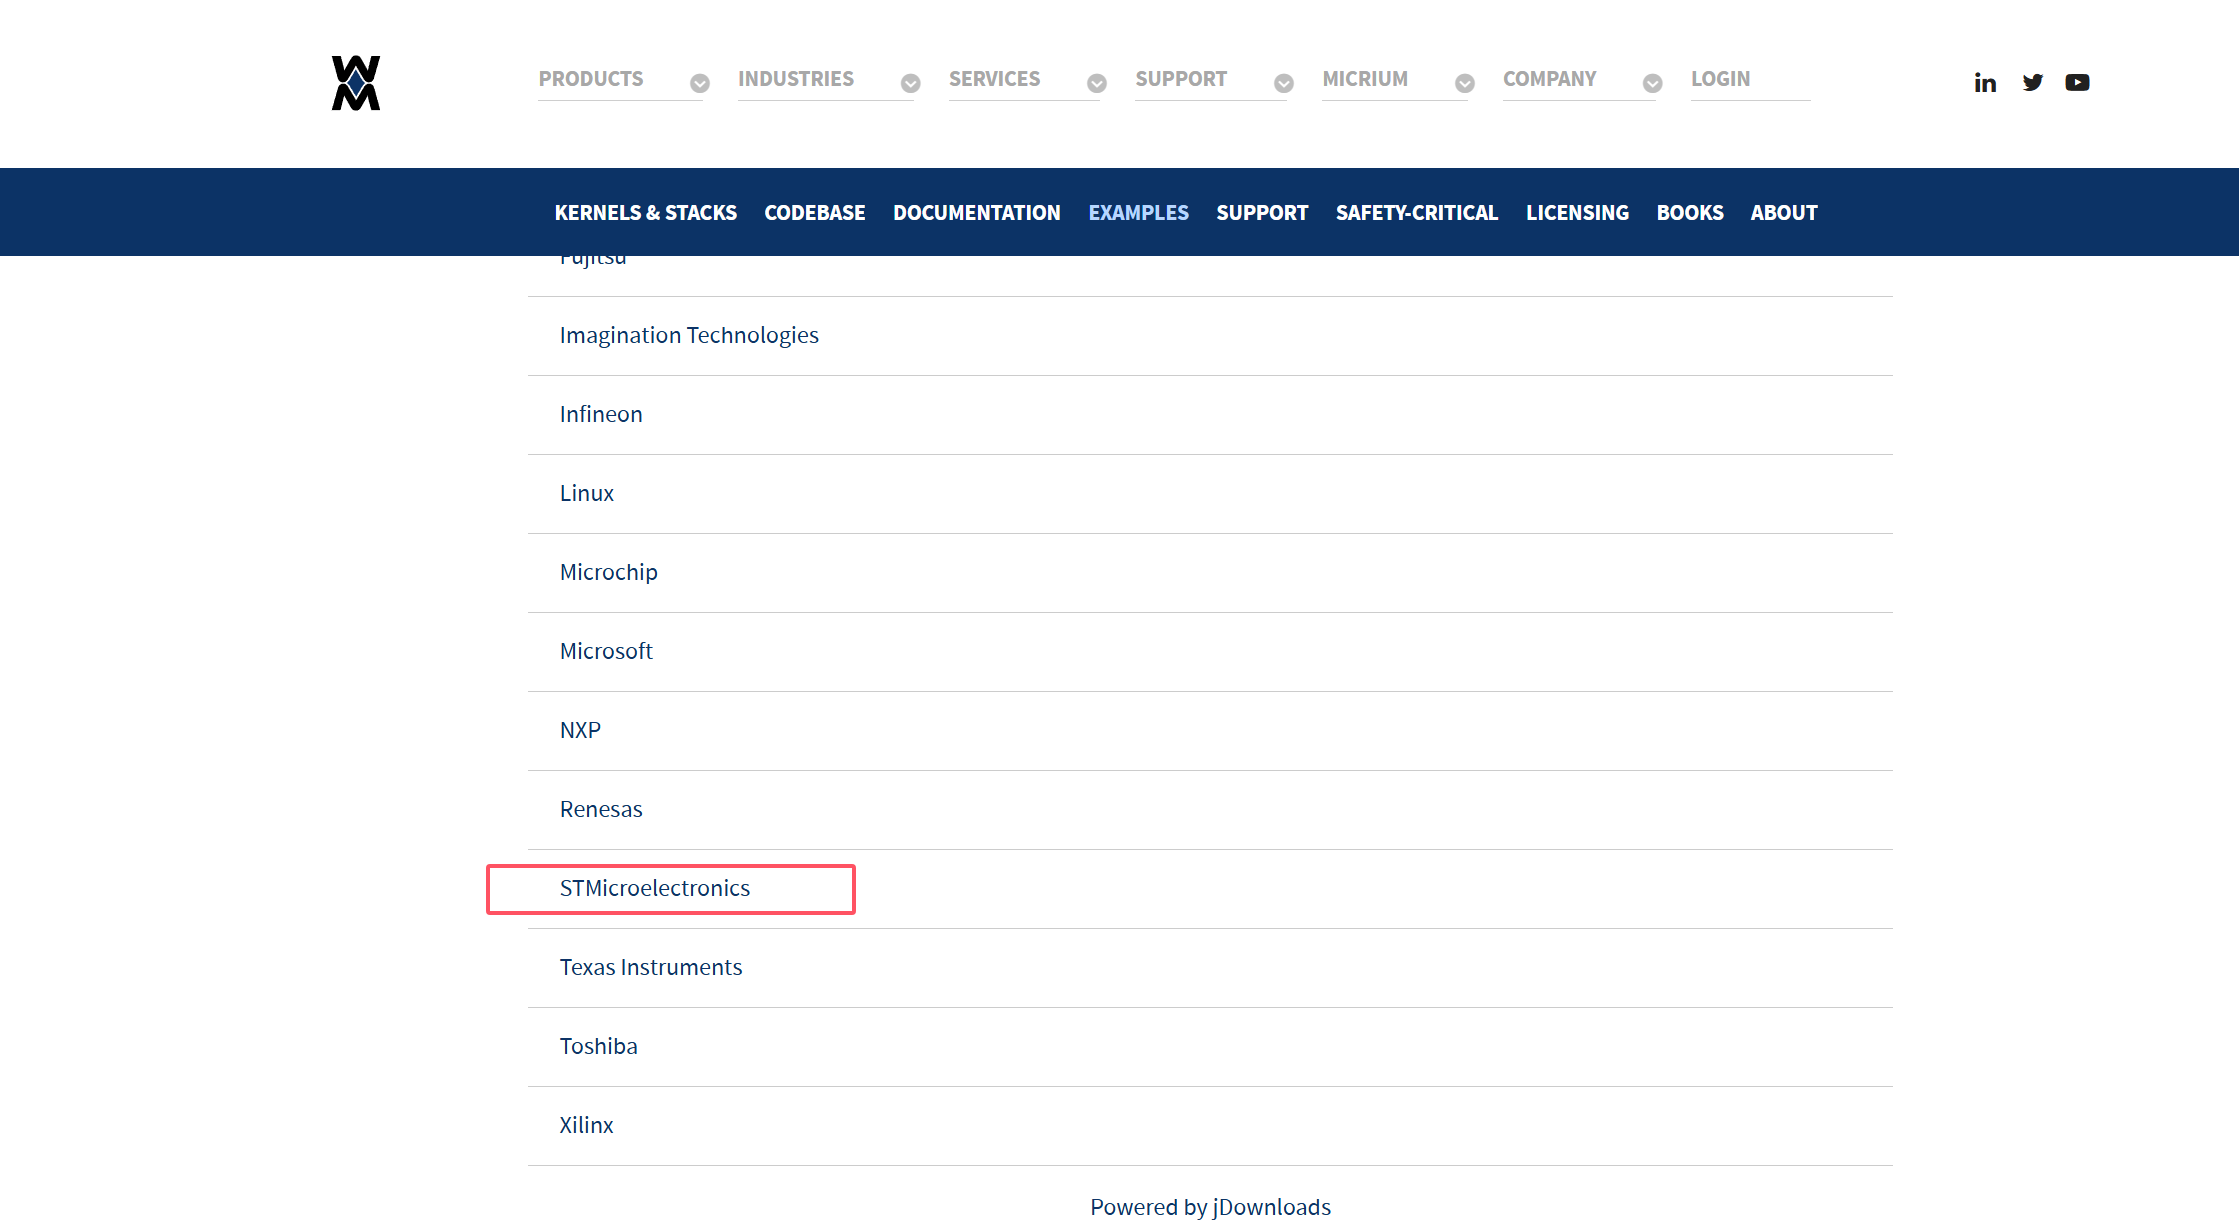Expand the Industries dropdown arrow
The image size is (2239, 1226).
click(x=910, y=83)
